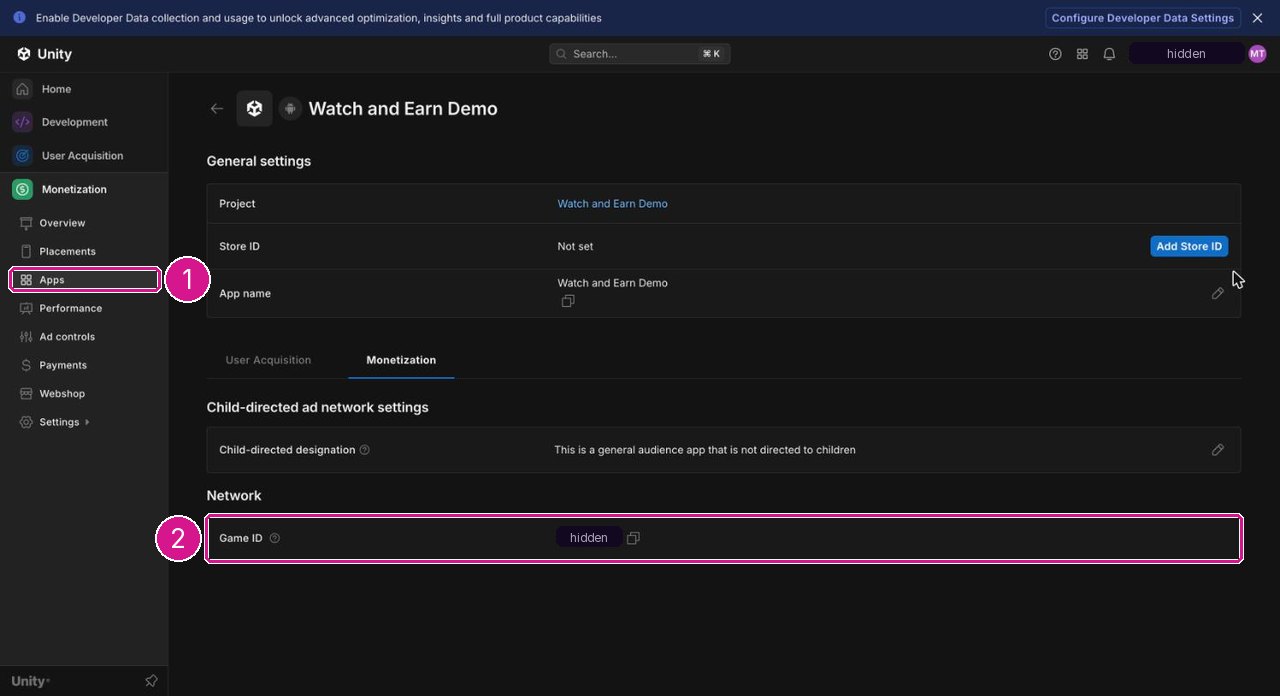
Task: Click the Android platform icon
Action: click(x=290, y=109)
